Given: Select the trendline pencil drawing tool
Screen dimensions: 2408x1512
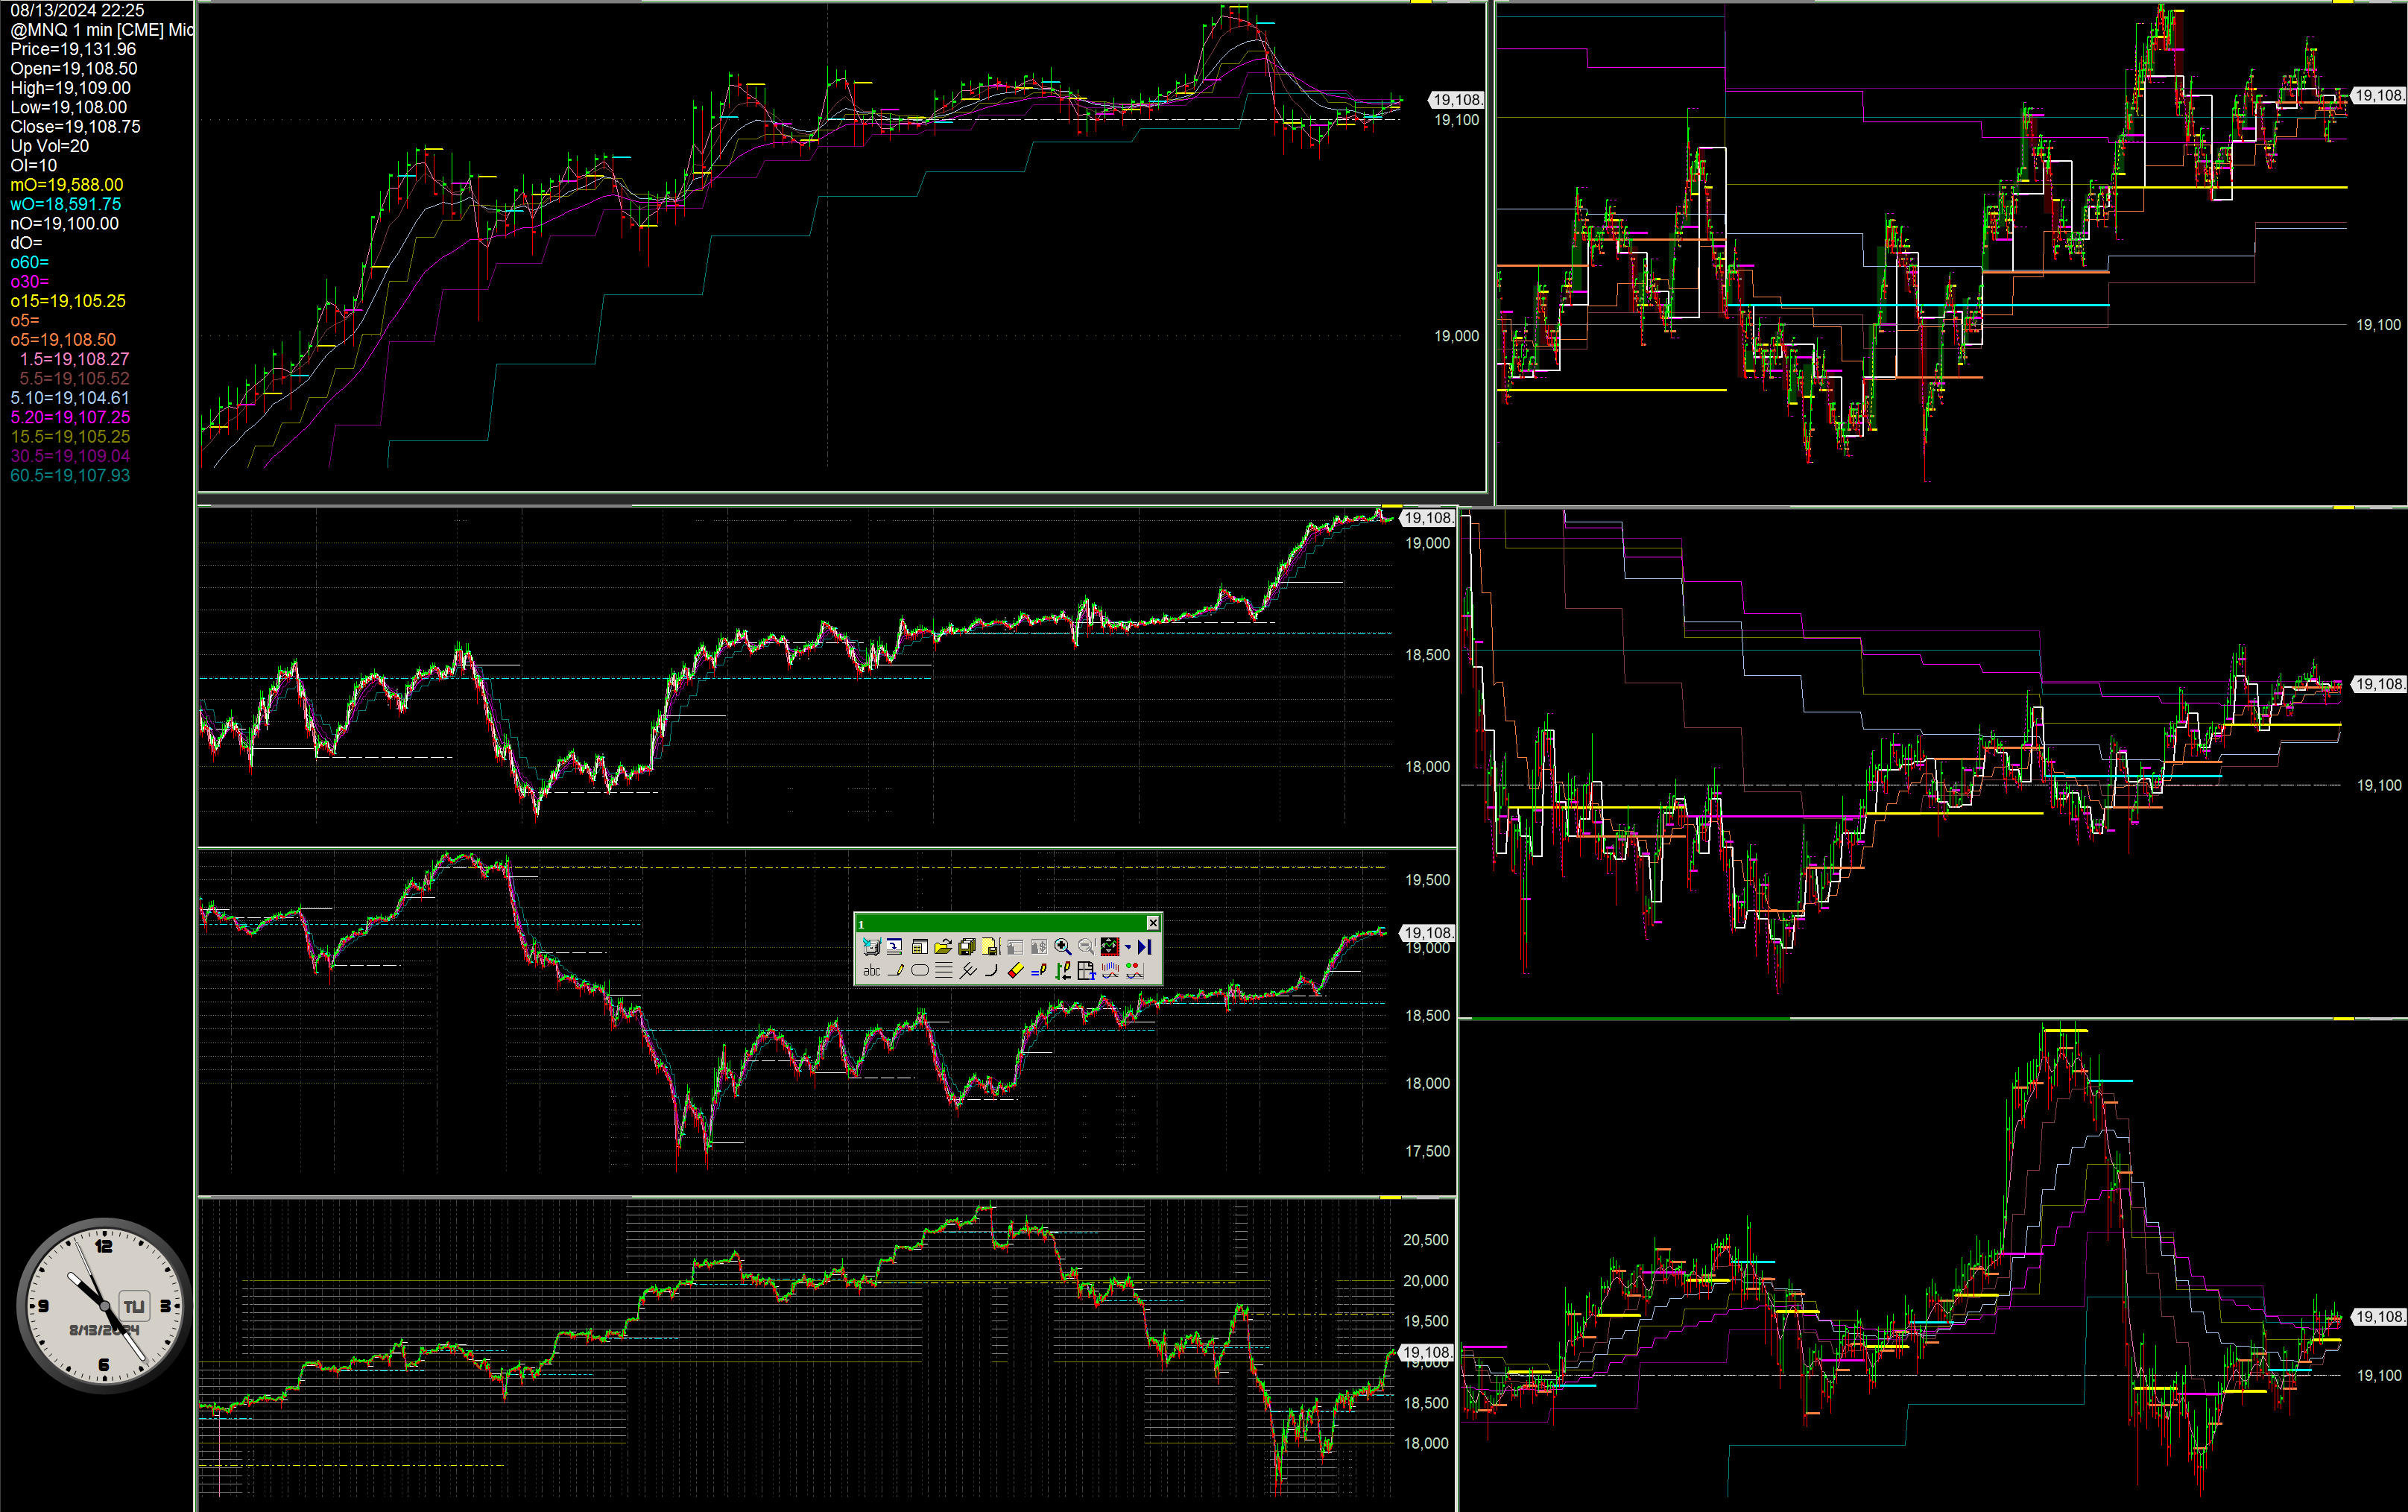Looking at the screenshot, I should pos(896,970).
